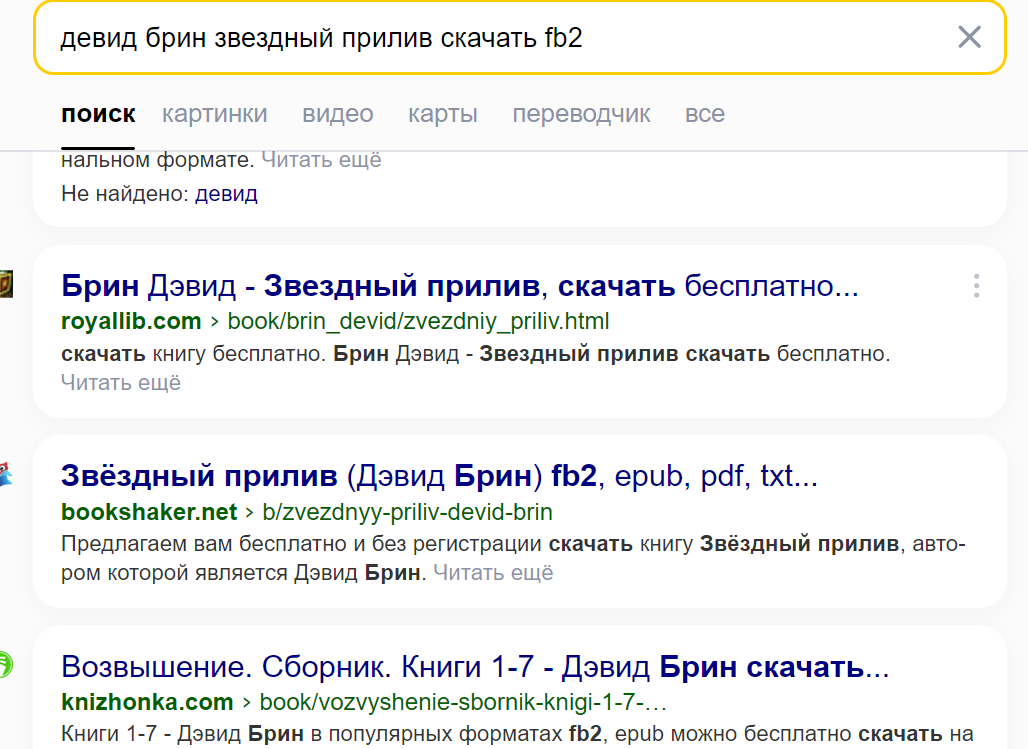Switch to the видео tab
1028x749 pixels.
338,114
